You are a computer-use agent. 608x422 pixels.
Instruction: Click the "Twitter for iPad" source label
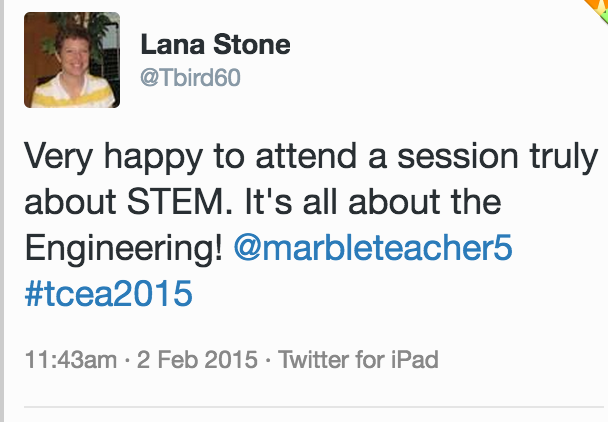(x=358, y=359)
